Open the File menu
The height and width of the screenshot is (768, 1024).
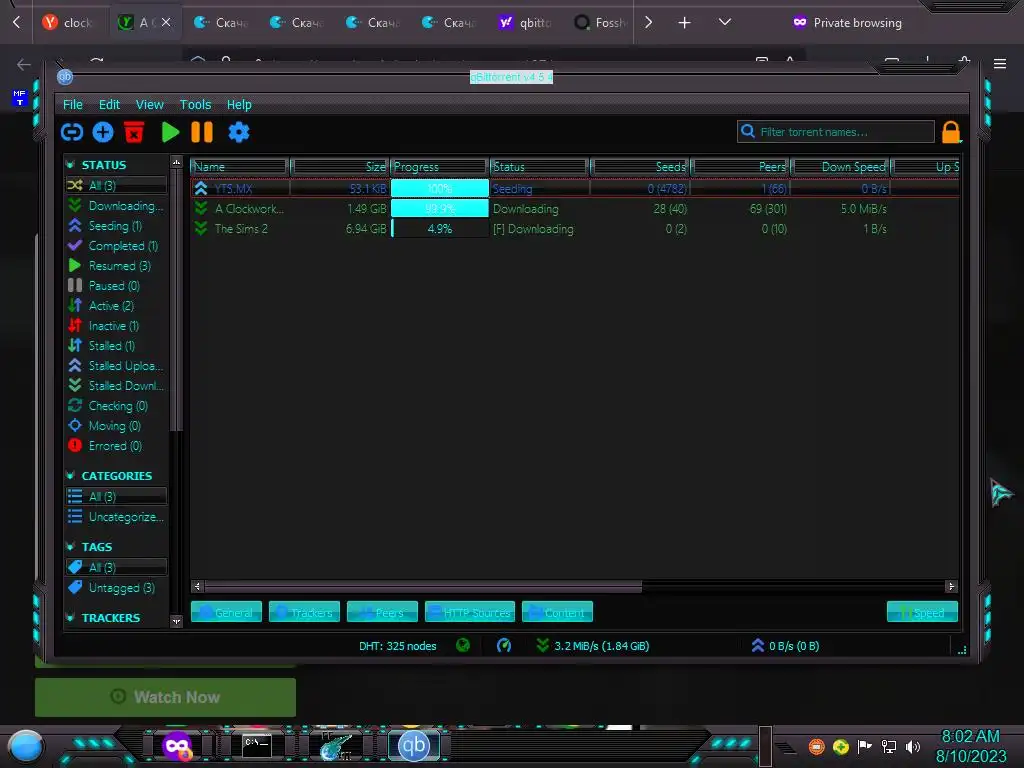[x=72, y=104]
